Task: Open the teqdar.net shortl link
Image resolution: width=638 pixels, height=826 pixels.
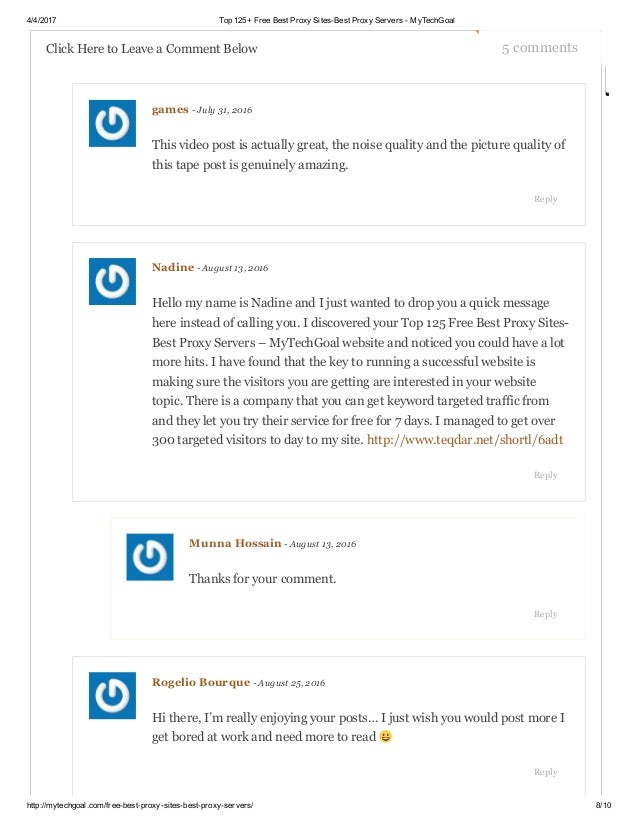Action: (465, 440)
